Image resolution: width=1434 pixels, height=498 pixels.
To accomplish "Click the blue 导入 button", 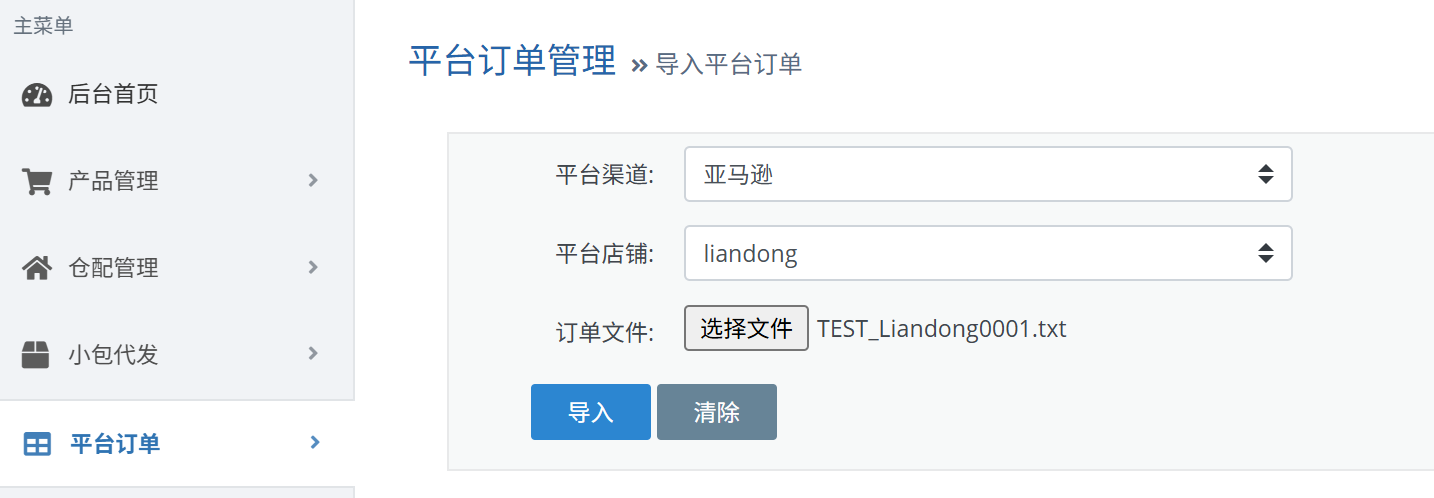I will tap(591, 412).
